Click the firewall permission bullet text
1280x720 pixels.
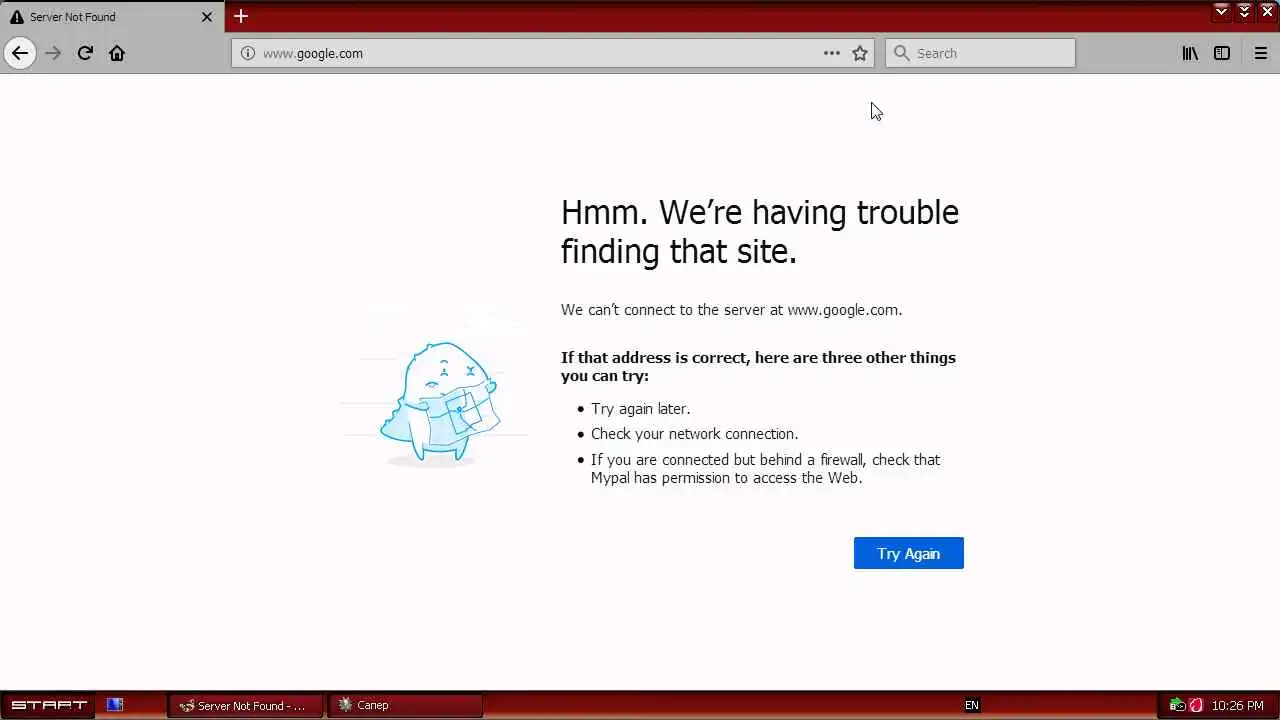coord(765,469)
